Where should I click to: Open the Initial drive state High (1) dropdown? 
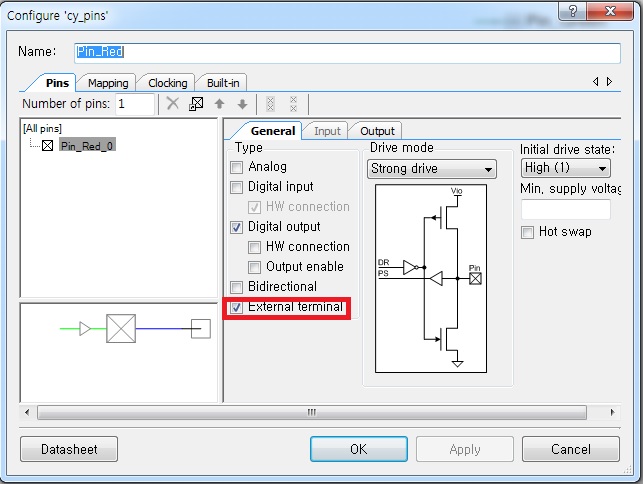click(x=565, y=168)
